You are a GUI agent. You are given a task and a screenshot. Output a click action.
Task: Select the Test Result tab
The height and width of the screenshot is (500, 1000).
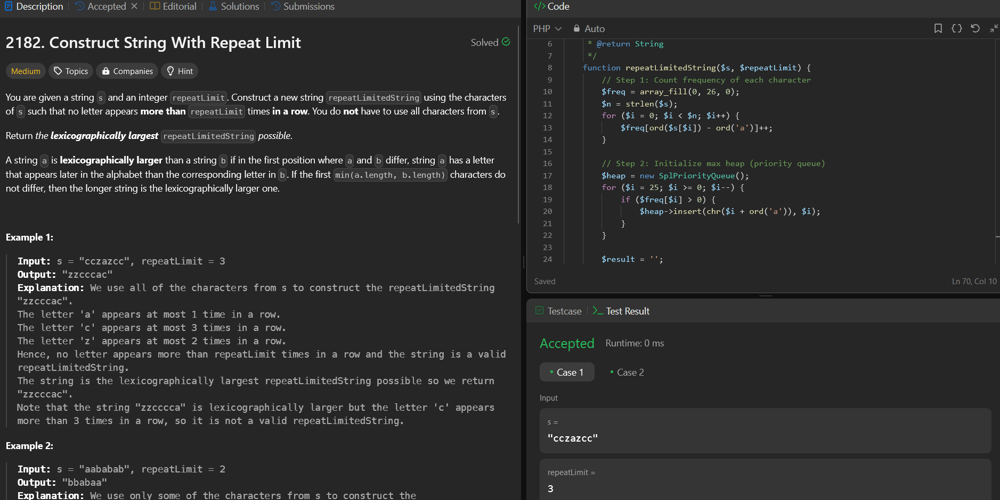tap(621, 311)
